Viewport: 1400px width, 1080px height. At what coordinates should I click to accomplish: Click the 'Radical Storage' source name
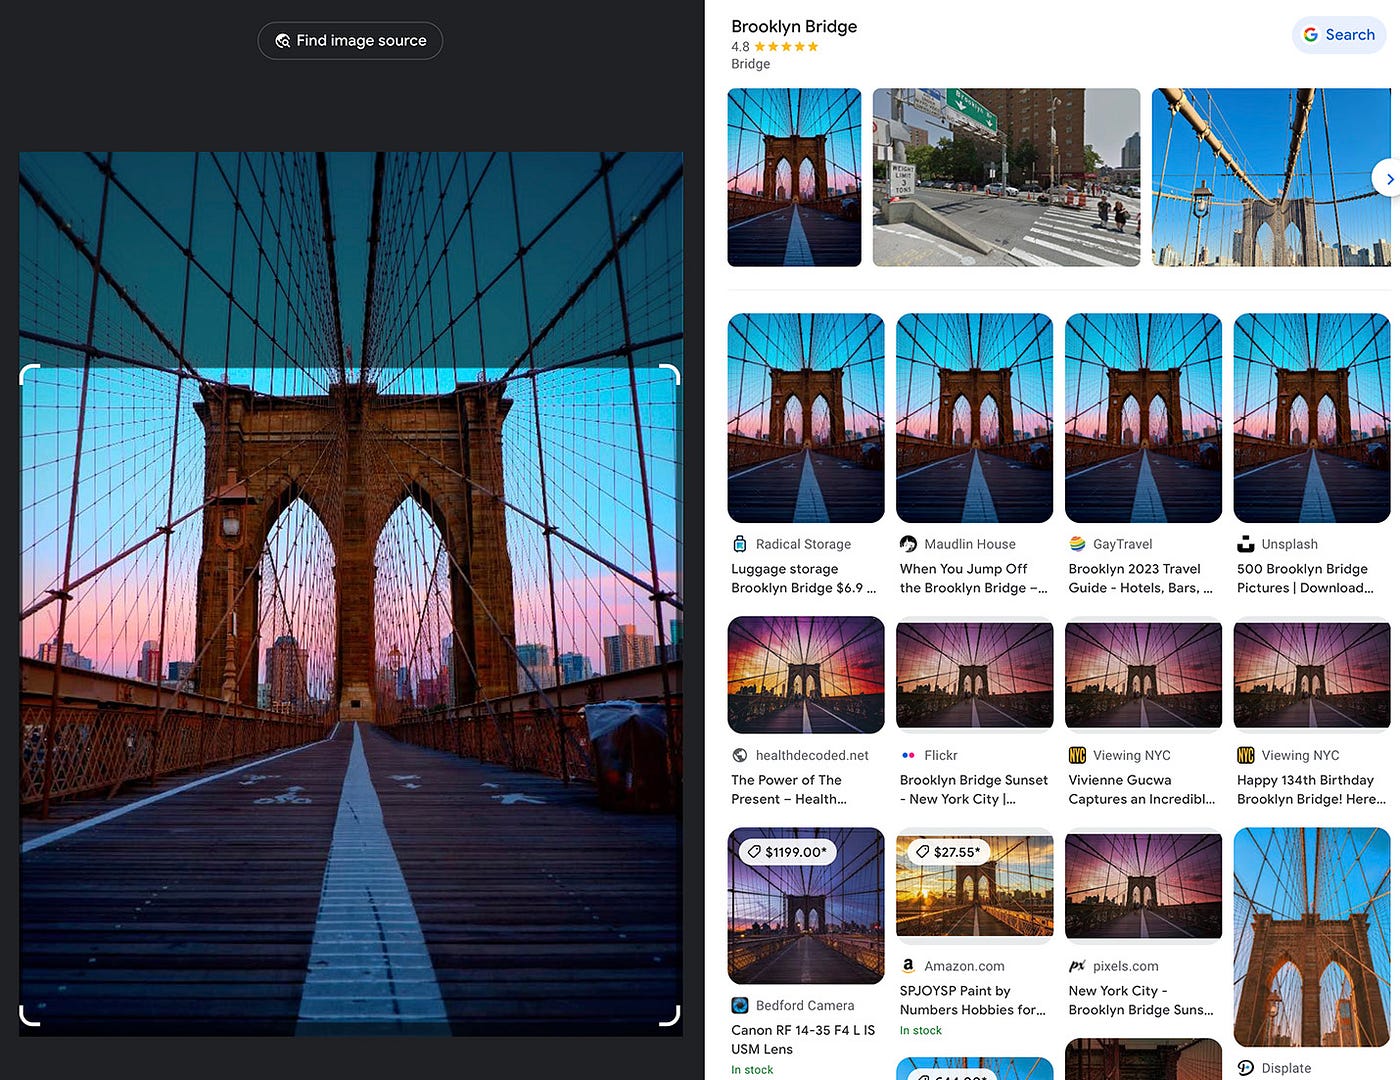coord(803,544)
